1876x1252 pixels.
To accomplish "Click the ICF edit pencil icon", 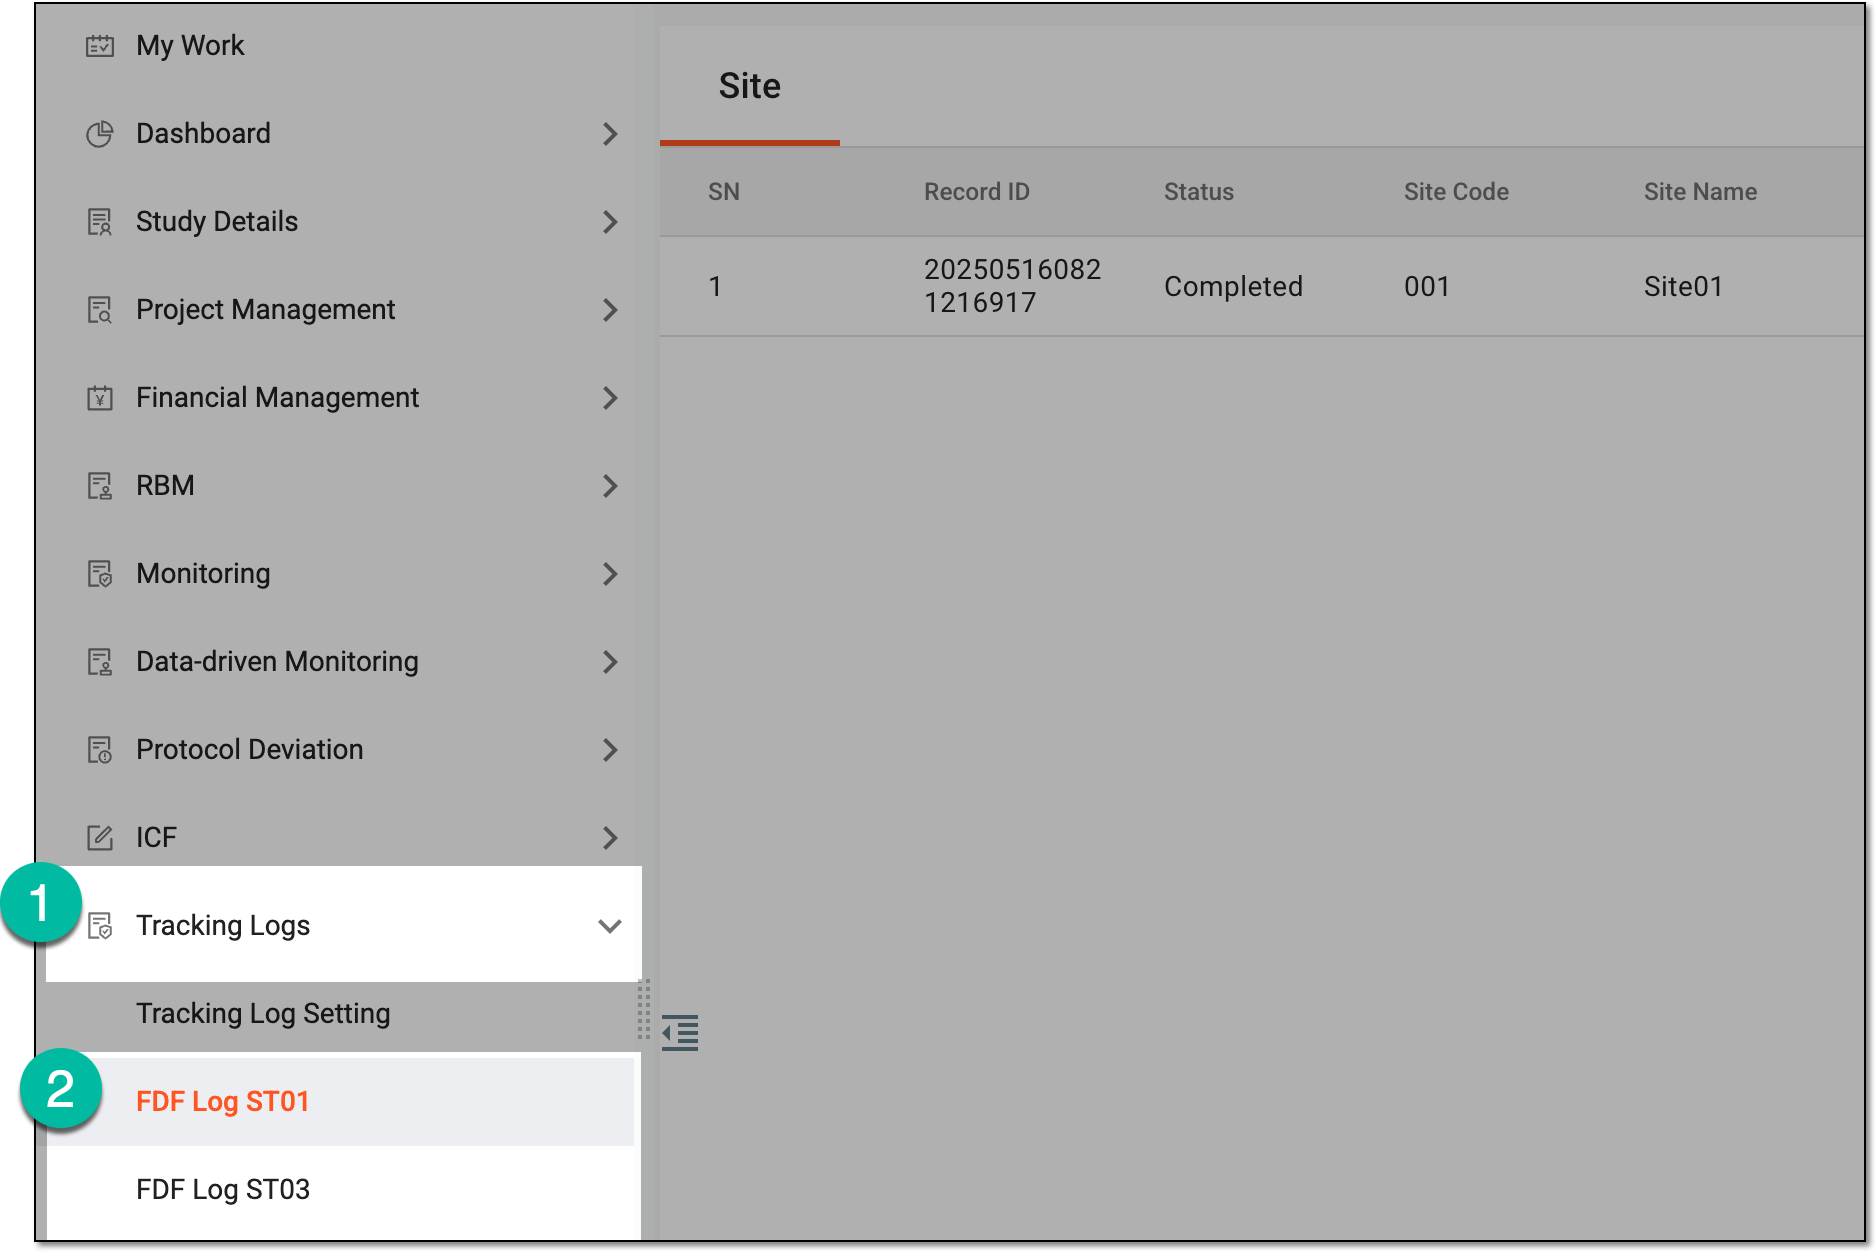I will click(100, 838).
